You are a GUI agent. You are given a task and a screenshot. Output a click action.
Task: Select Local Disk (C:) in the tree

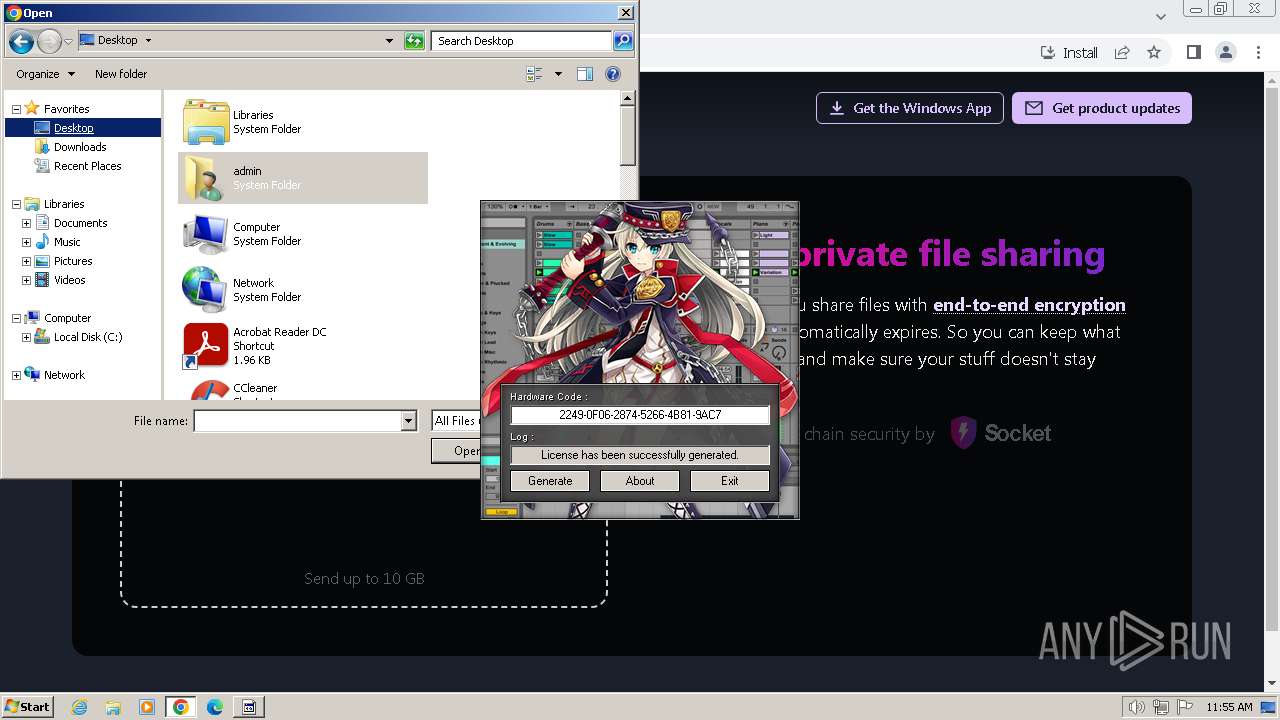pos(88,337)
